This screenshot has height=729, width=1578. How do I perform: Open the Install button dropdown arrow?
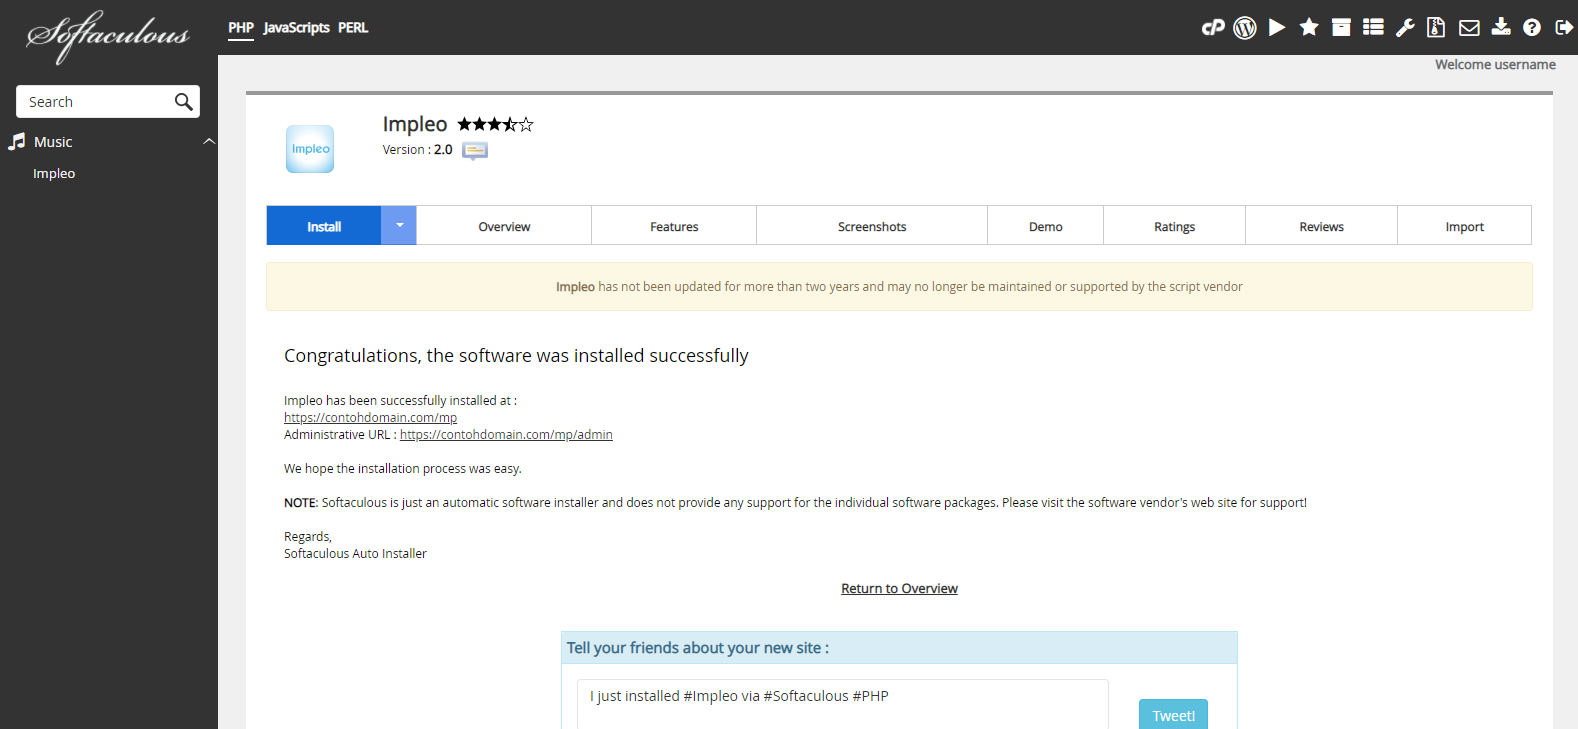(399, 226)
